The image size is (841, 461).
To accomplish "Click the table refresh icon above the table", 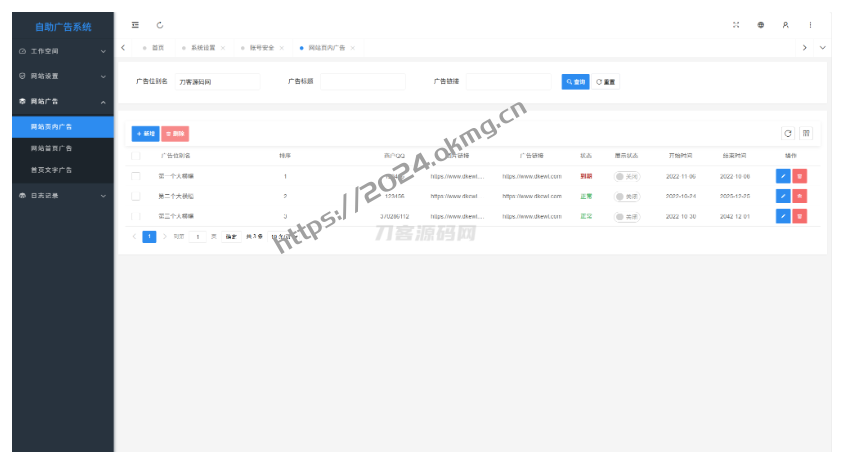I will click(x=788, y=133).
